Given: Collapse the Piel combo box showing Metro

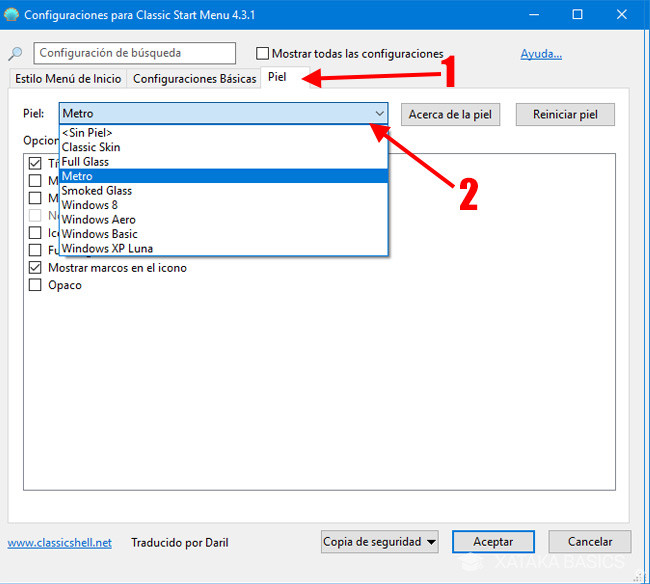Looking at the screenshot, I should coord(223,113).
